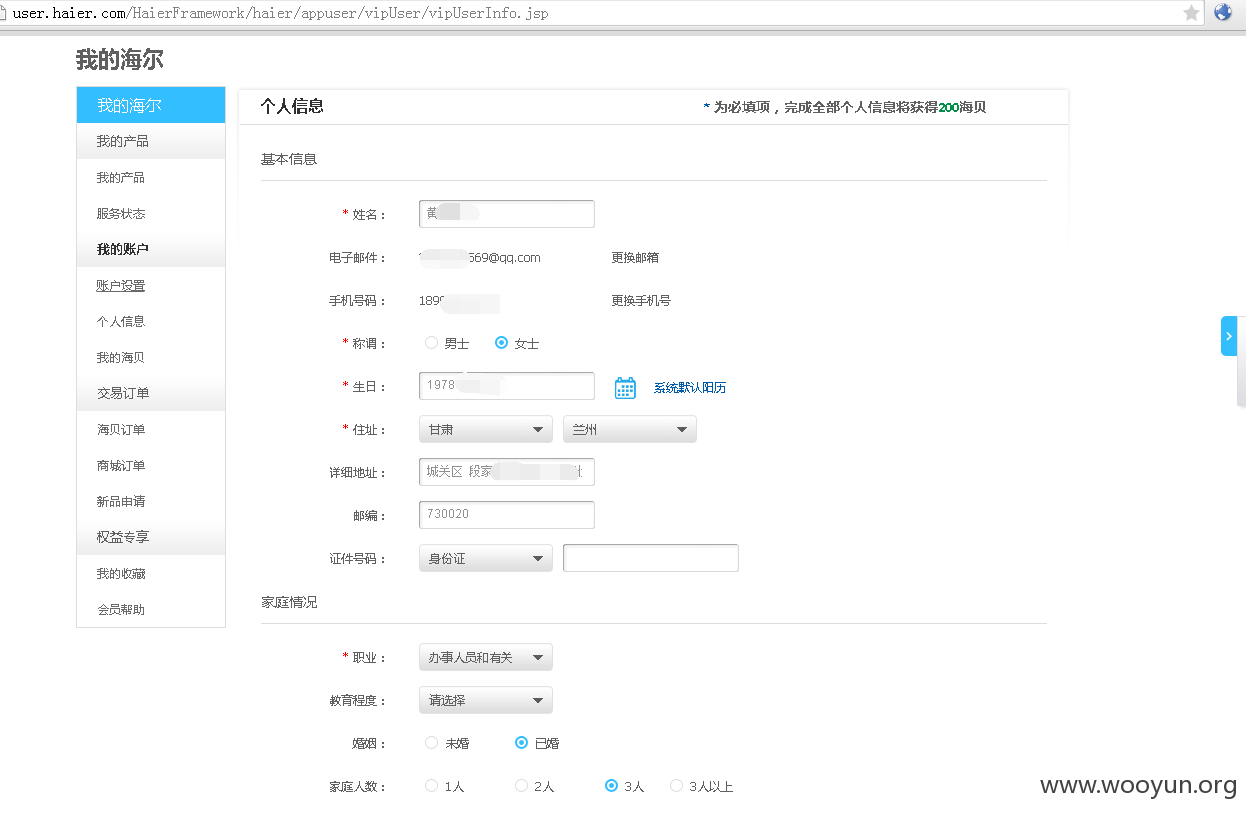Select 3人 family size option

click(612, 786)
